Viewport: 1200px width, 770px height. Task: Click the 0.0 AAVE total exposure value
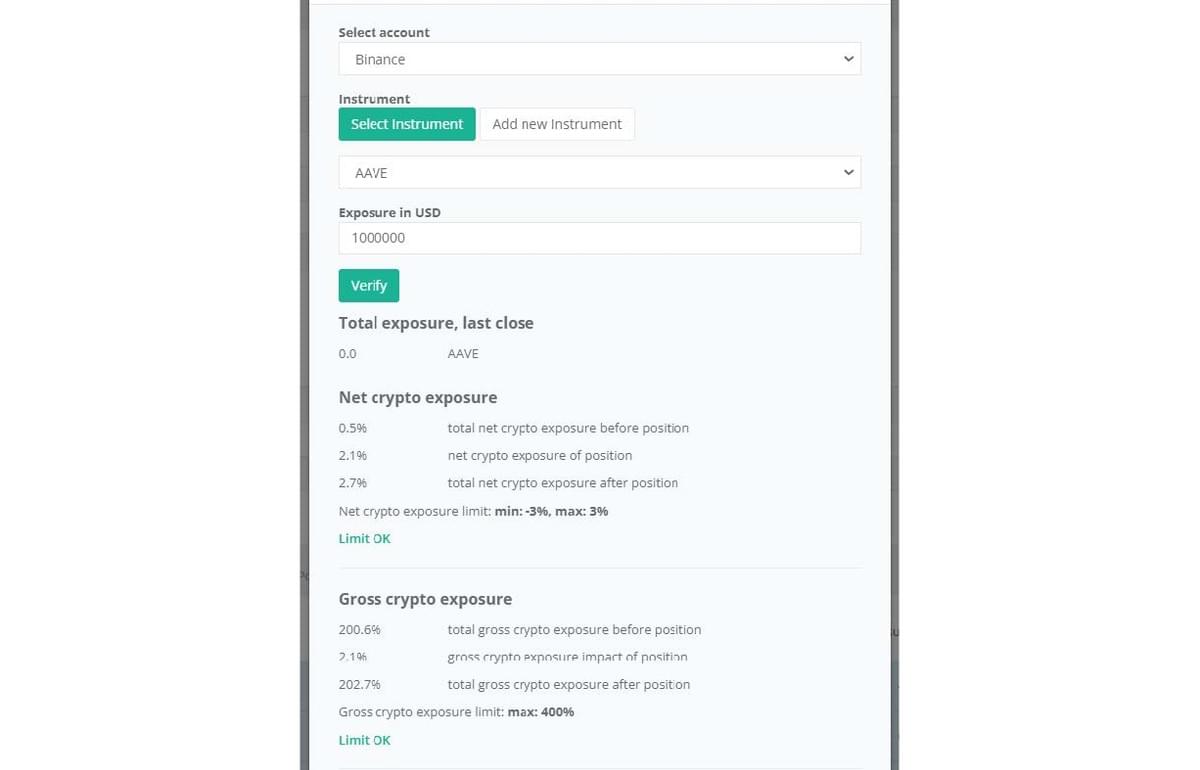click(x=348, y=354)
